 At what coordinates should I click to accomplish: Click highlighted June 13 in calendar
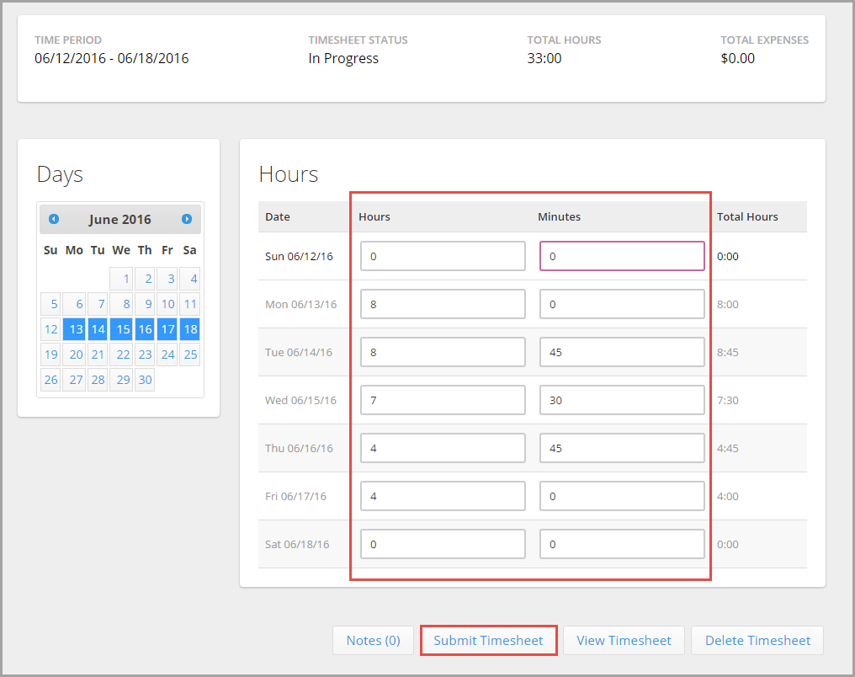coord(74,329)
